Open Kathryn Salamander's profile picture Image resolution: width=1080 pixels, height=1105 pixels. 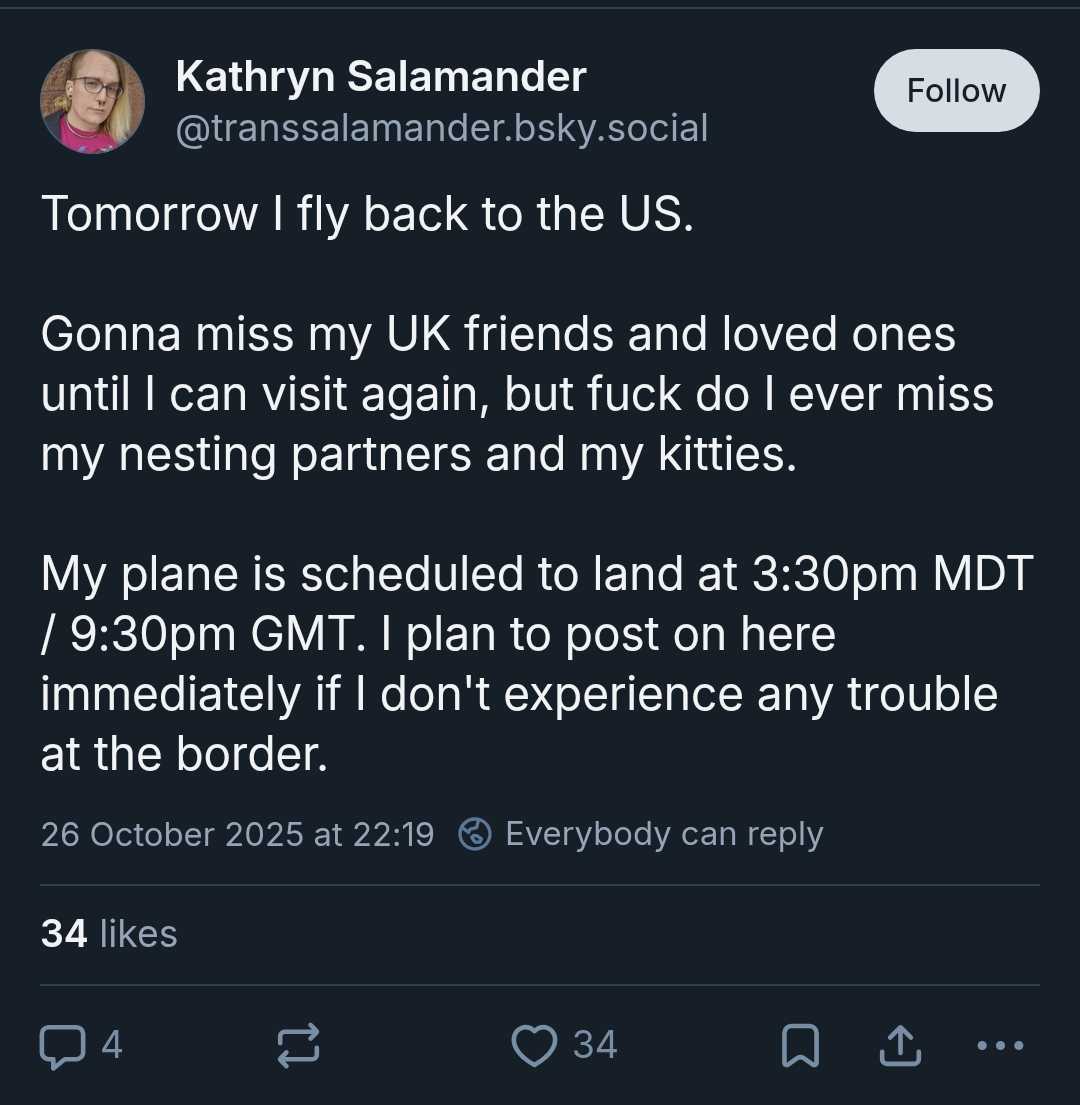(x=92, y=101)
